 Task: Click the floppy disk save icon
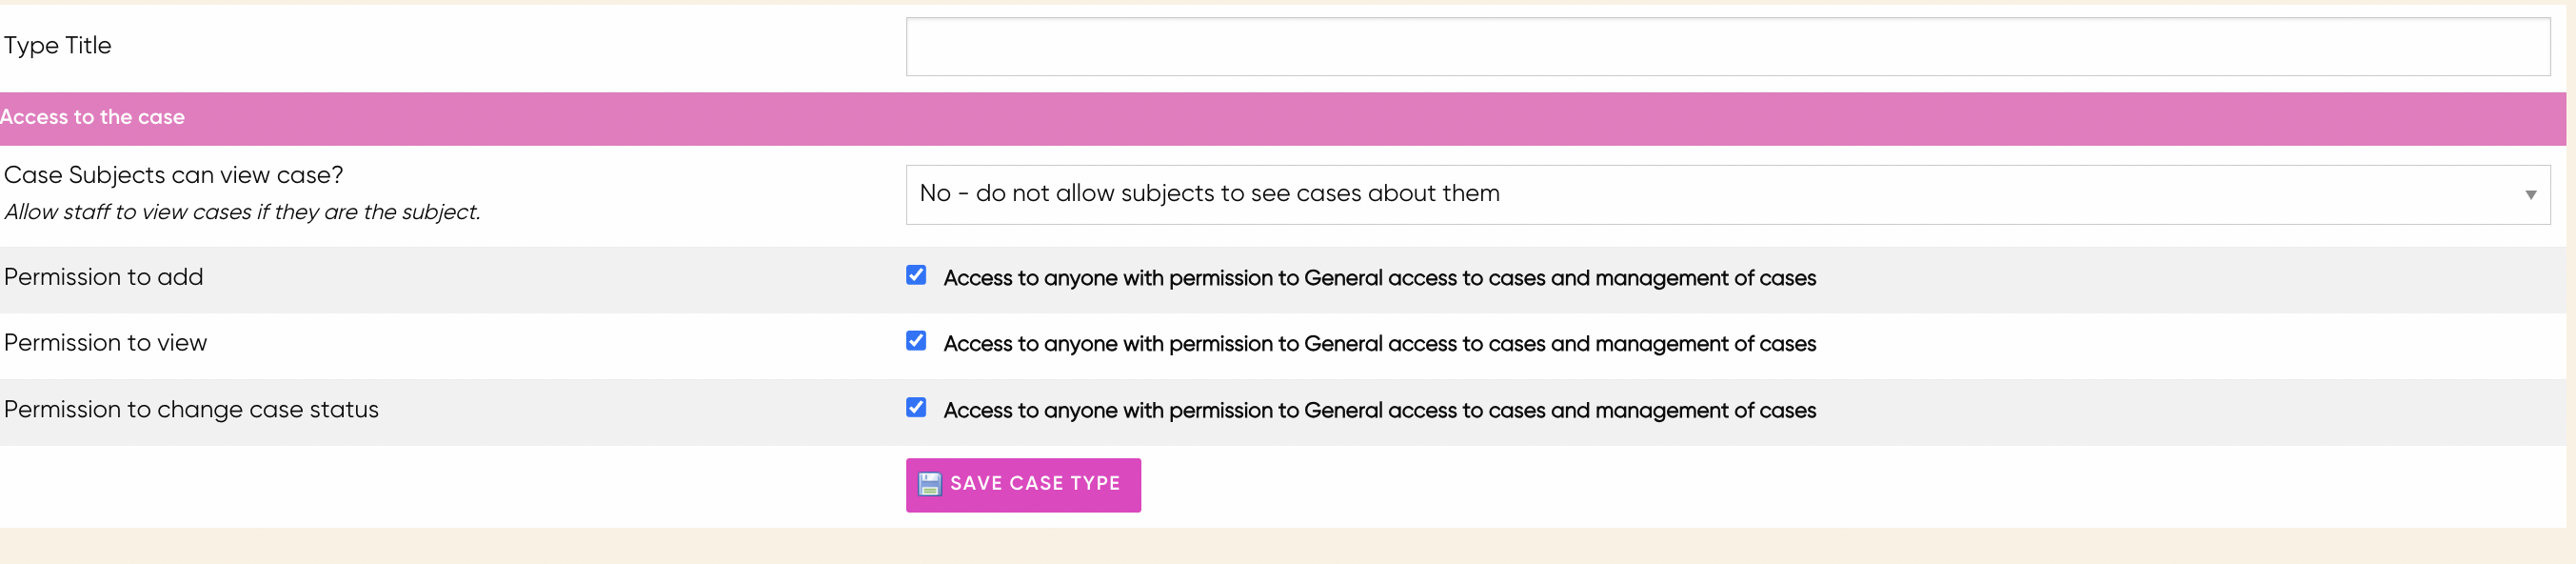click(929, 484)
